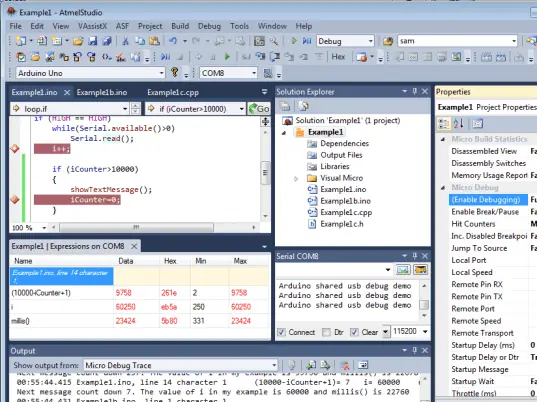Click the question mark help icon beside board selector

175,72
